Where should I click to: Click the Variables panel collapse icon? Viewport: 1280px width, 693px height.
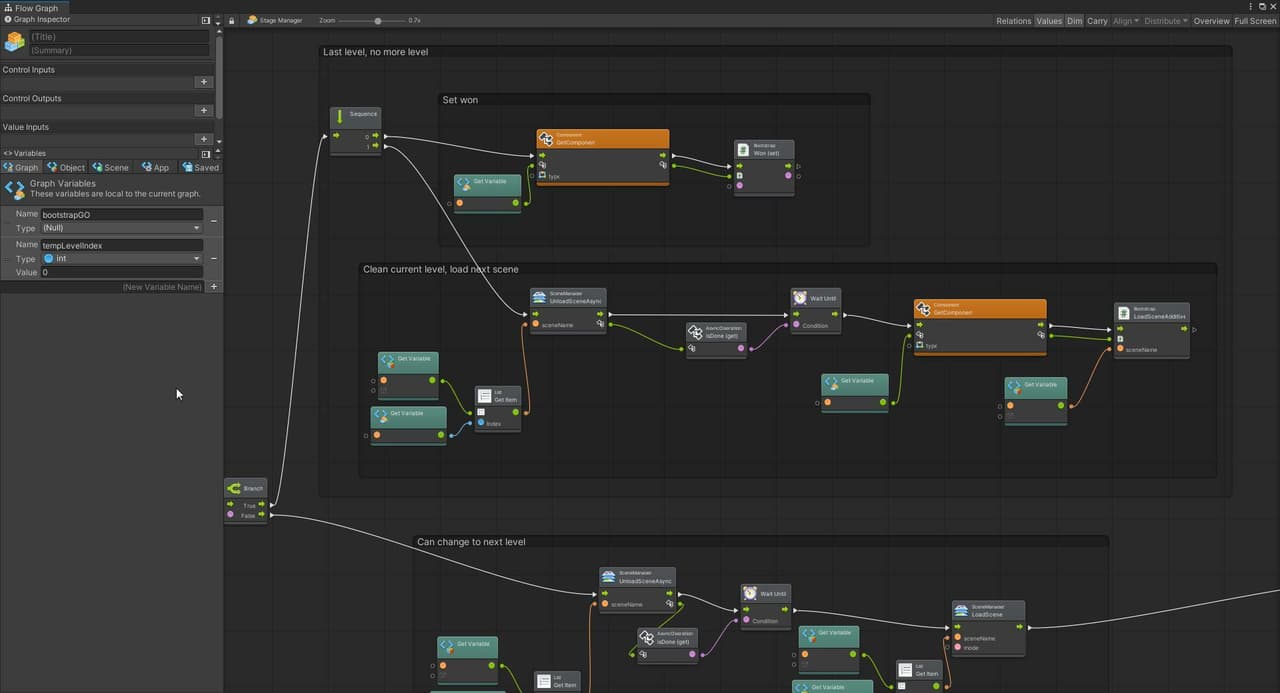205,154
